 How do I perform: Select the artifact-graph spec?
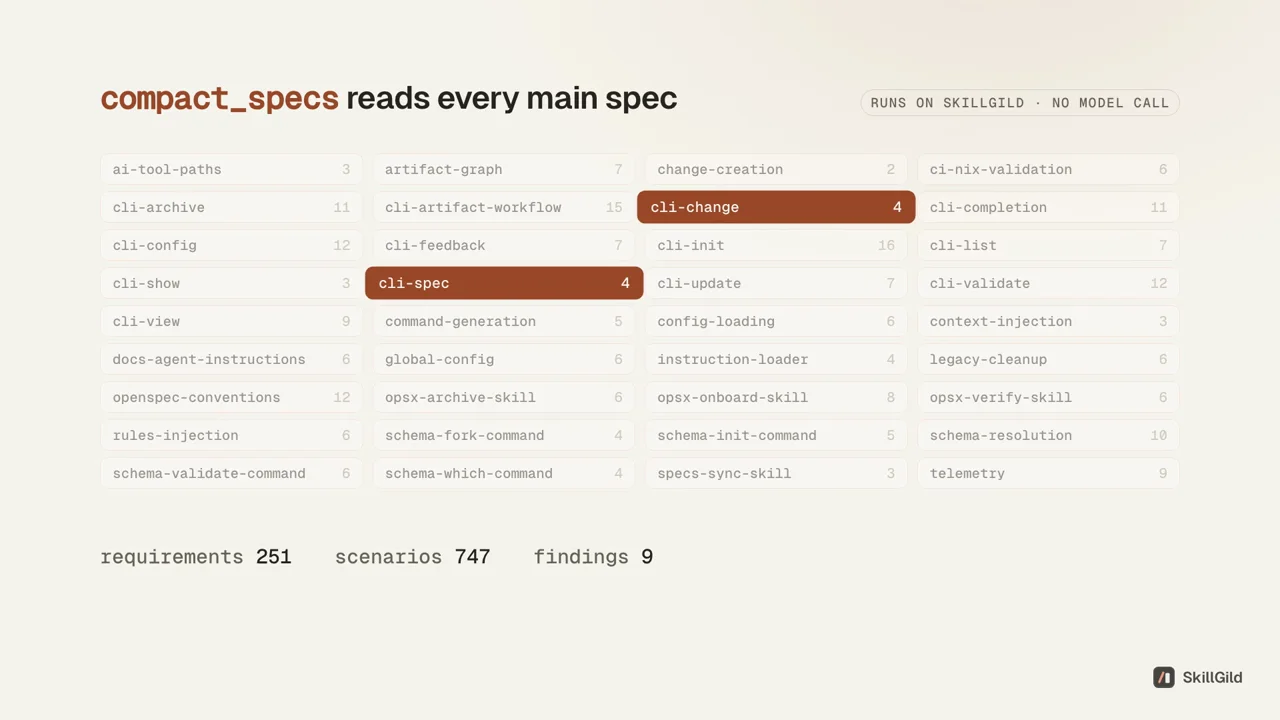tap(504, 169)
